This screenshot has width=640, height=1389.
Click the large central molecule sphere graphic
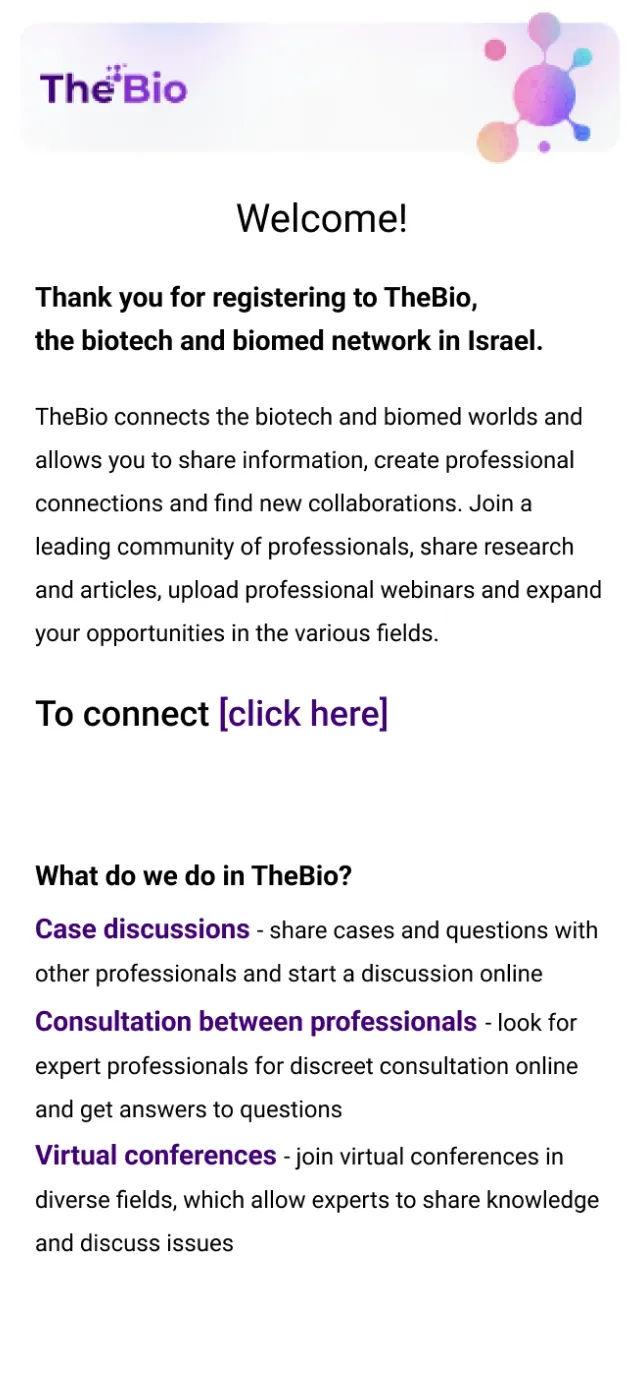pos(544,94)
